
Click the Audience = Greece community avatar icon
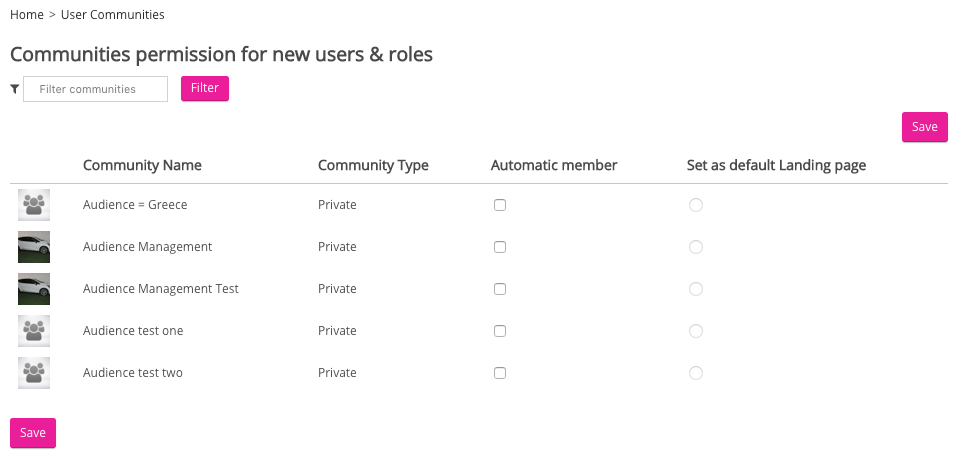(34, 205)
